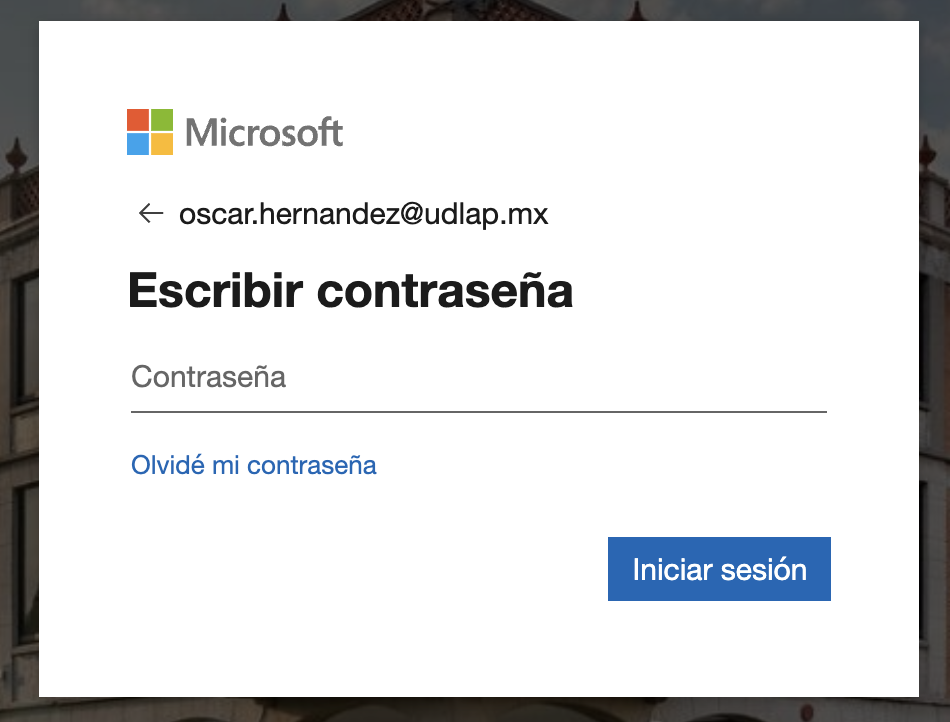Viewport: 950px width, 722px height.
Task: Click the Escribir contraseña heading
Action: 350,291
